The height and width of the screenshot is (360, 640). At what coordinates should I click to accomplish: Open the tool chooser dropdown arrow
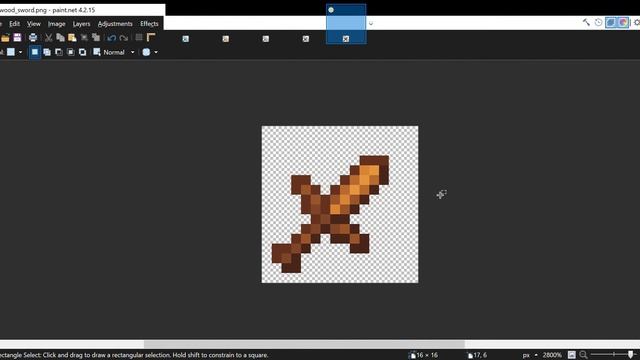20,52
